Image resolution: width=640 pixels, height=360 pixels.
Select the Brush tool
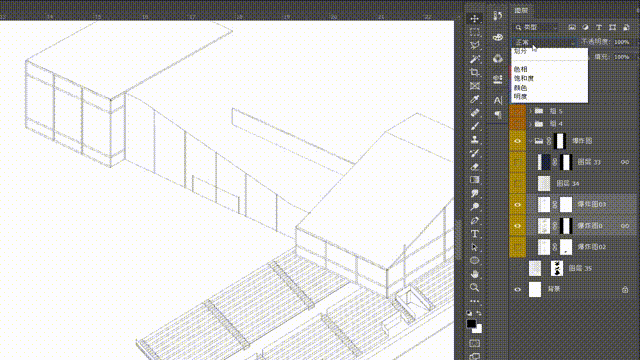point(474,126)
